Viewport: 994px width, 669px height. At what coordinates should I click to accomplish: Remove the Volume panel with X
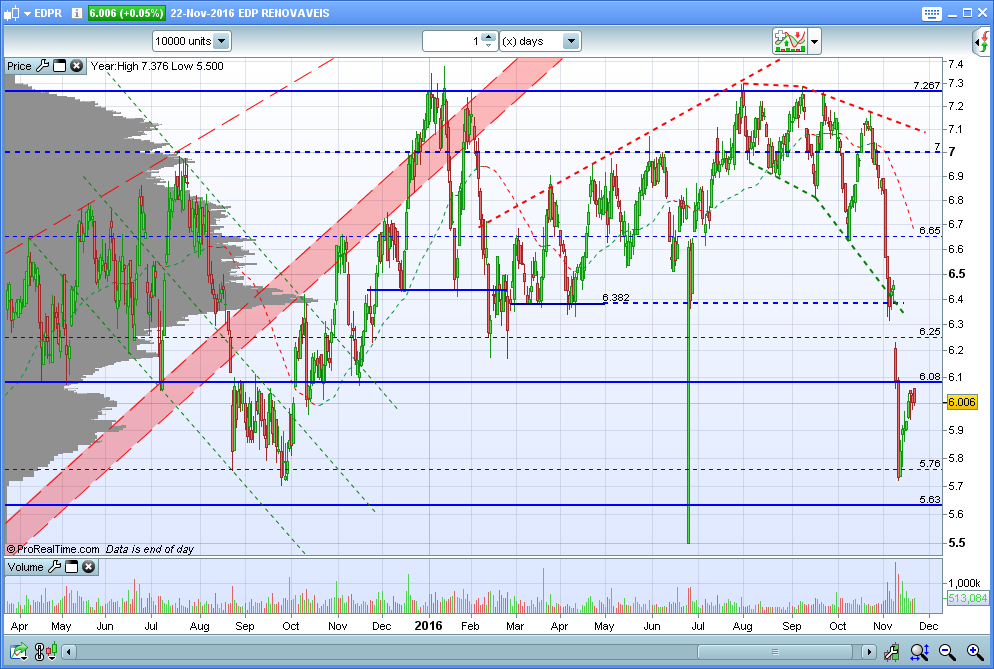(89, 566)
